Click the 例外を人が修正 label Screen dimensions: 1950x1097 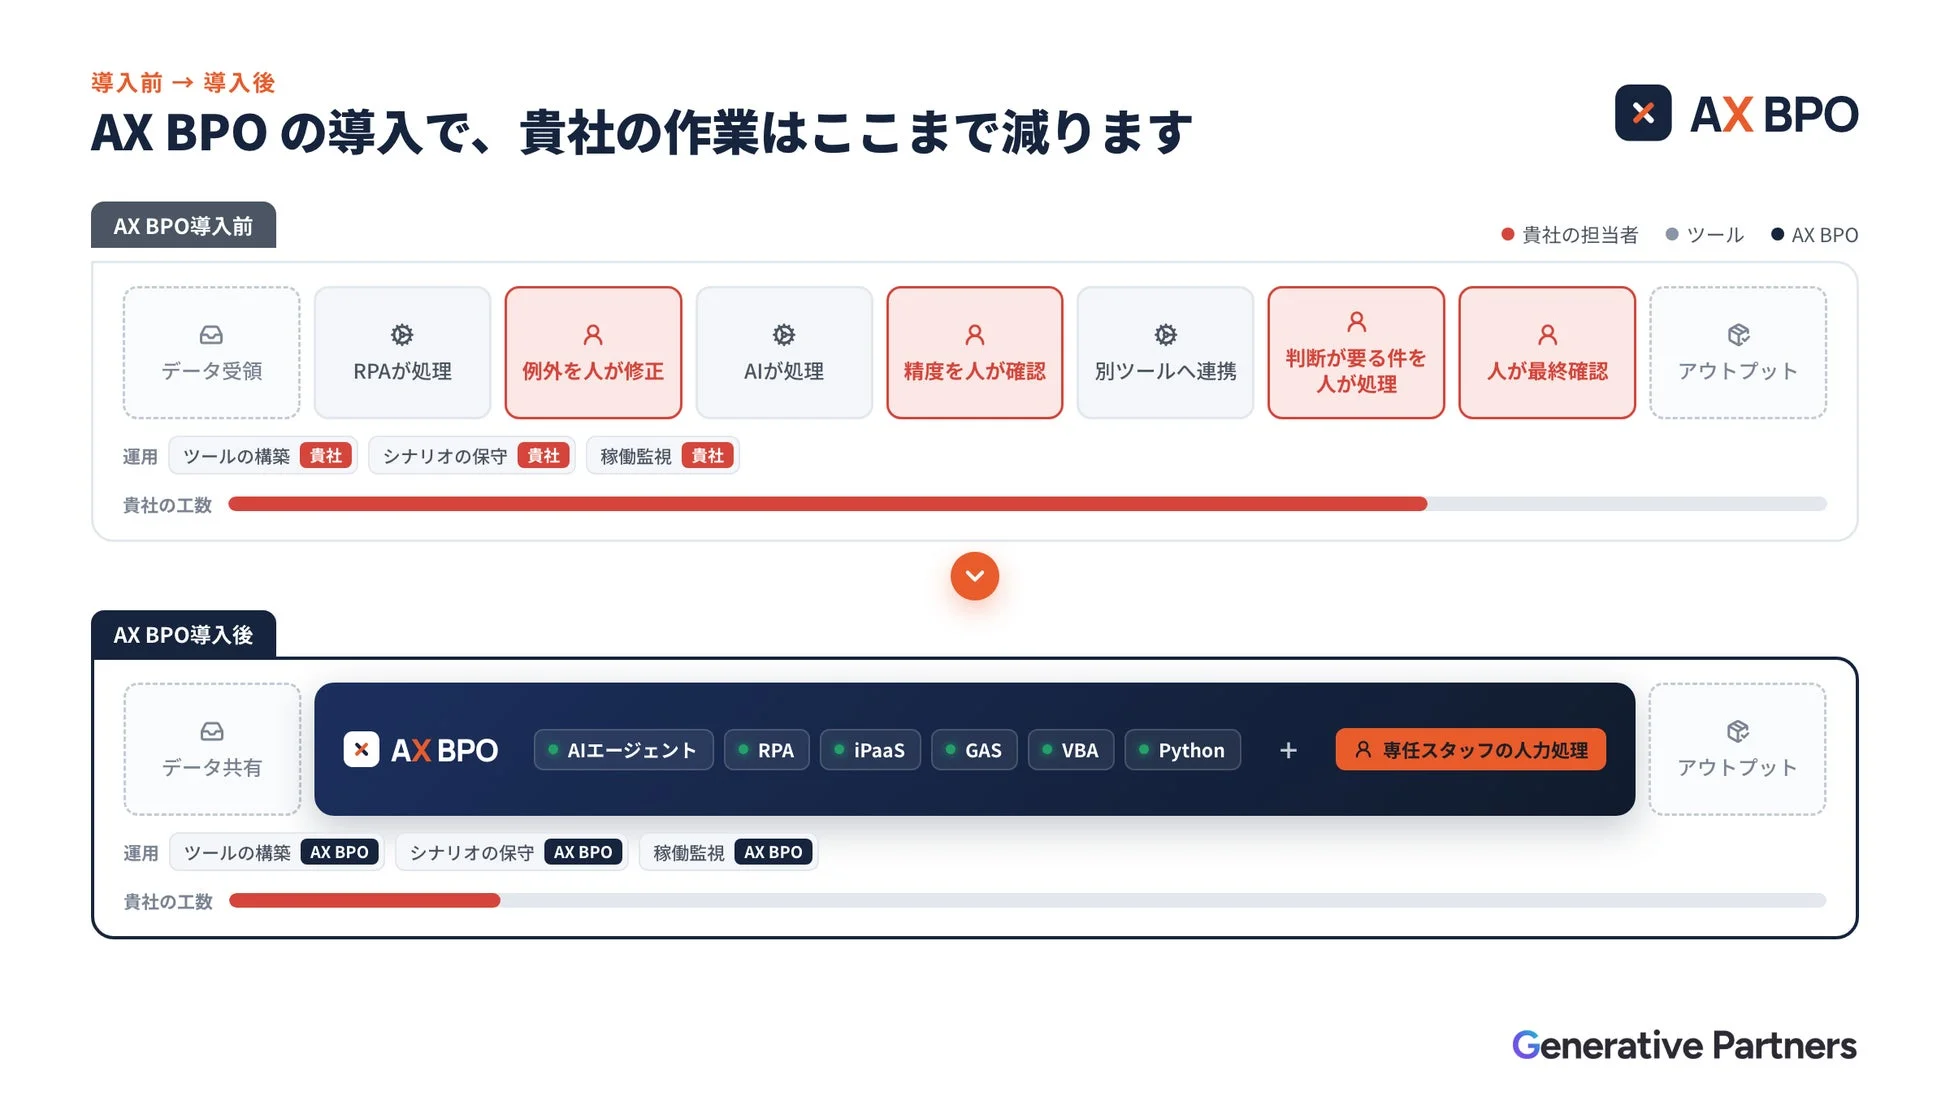pos(593,371)
